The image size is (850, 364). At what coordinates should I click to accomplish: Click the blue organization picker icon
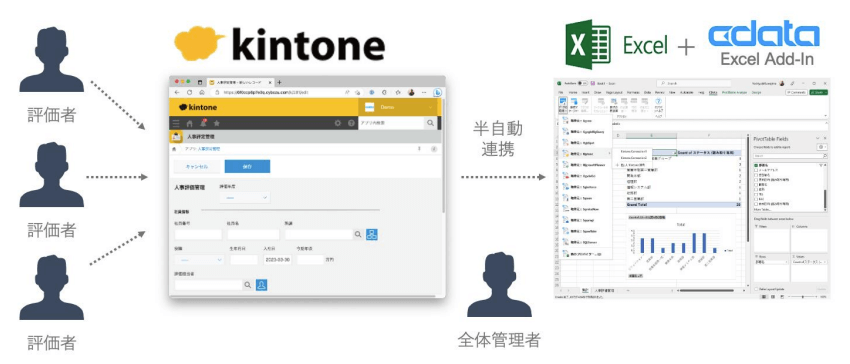pyautogui.click(x=372, y=234)
